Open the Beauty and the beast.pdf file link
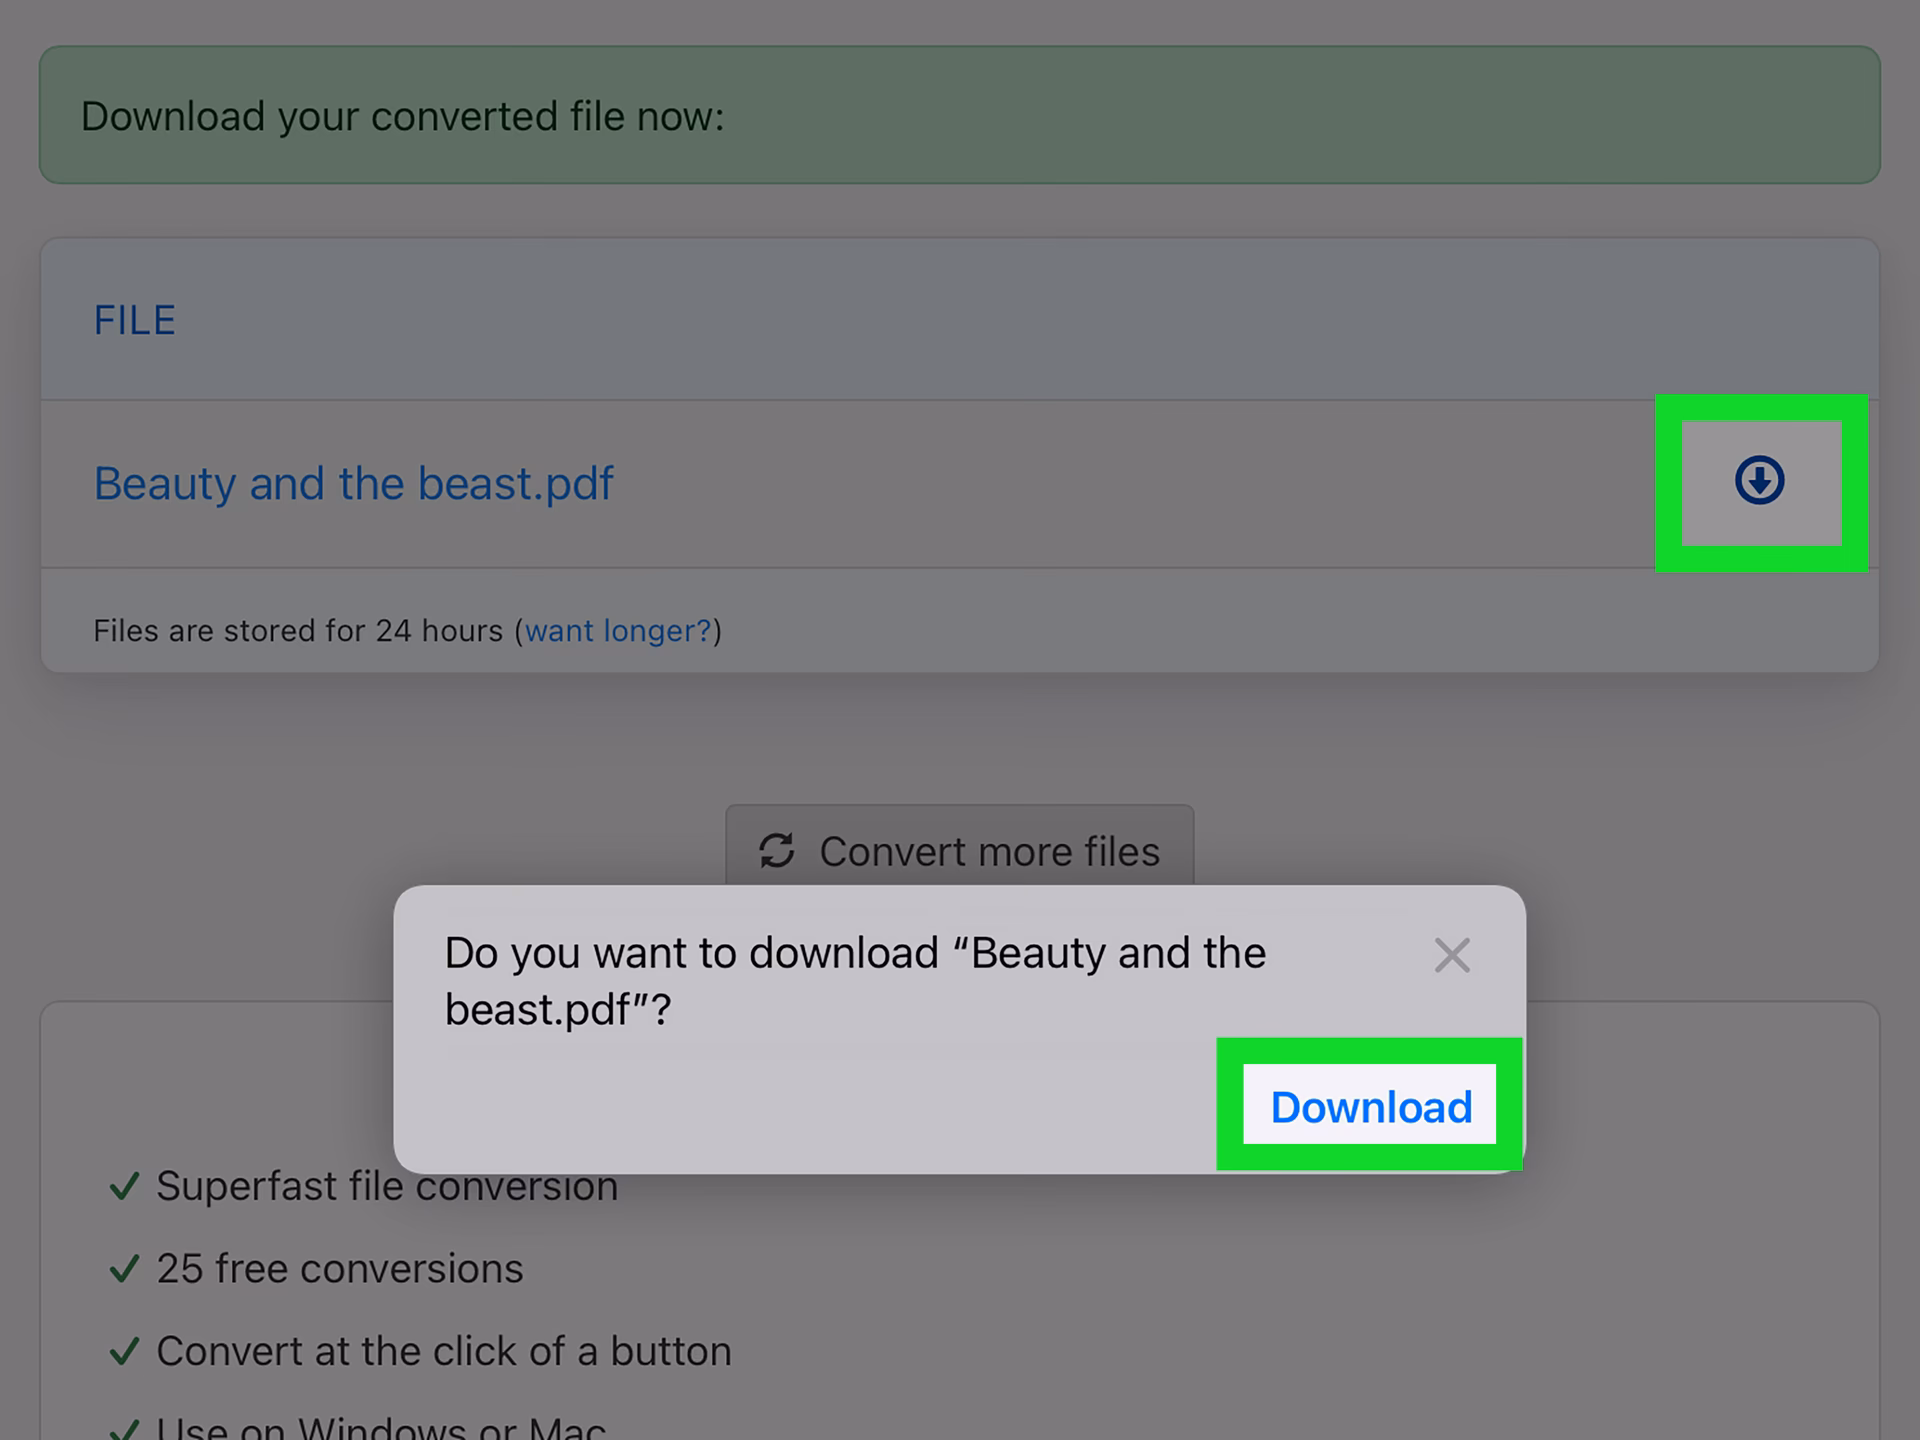The image size is (1920, 1440). pyautogui.click(x=352, y=484)
